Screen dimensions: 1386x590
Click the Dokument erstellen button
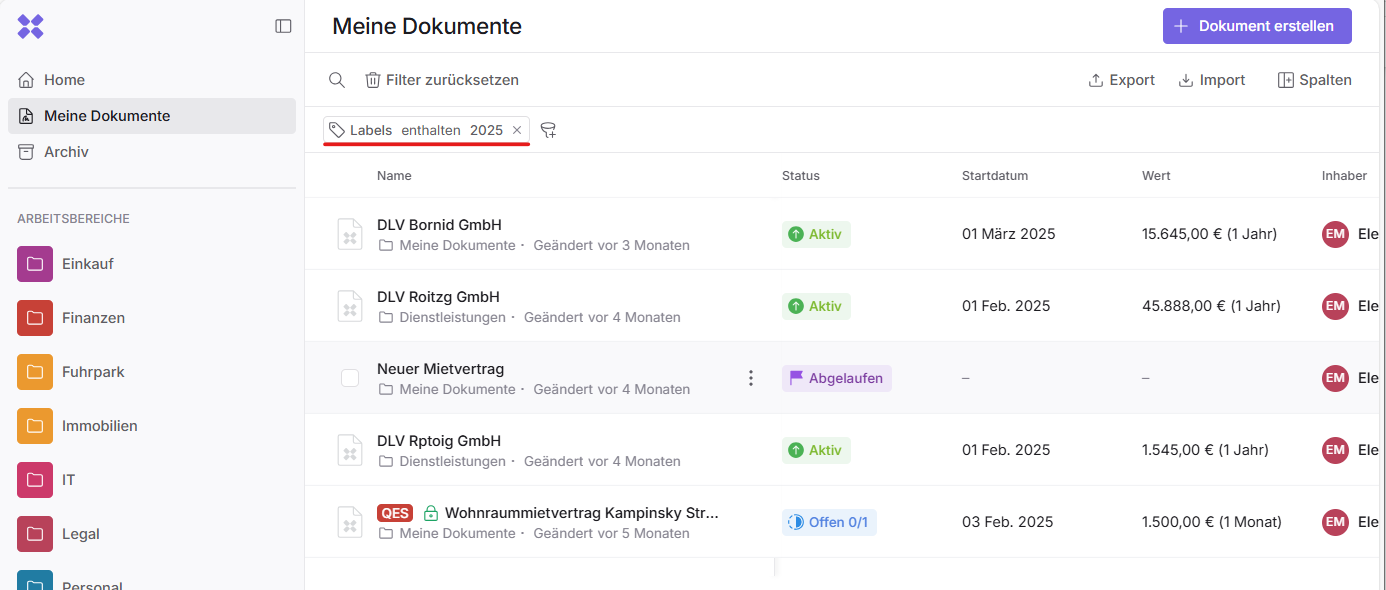[x=1256, y=26]
